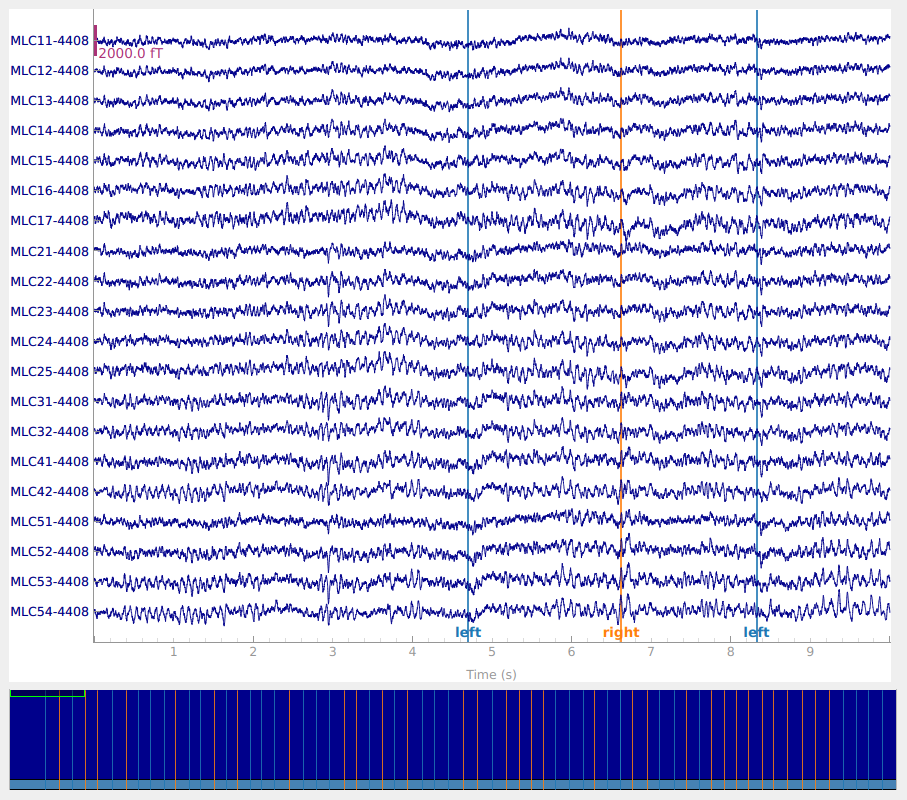
Task: Click the MLC16-4408 channel label
Action: click(50, 191)
